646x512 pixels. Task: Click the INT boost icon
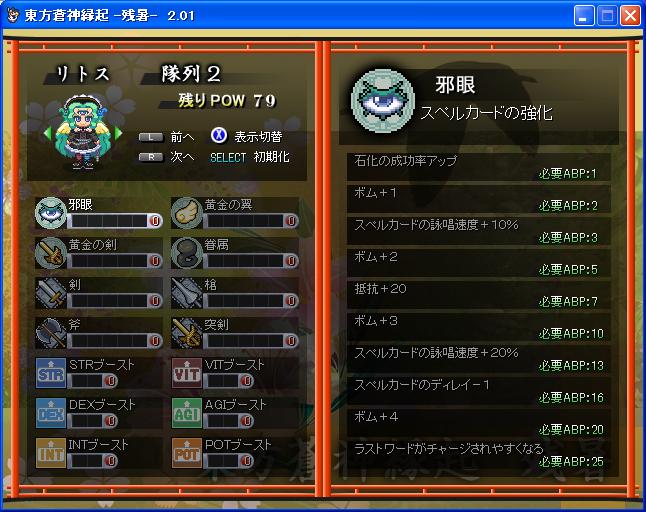(x=51, y=453)
